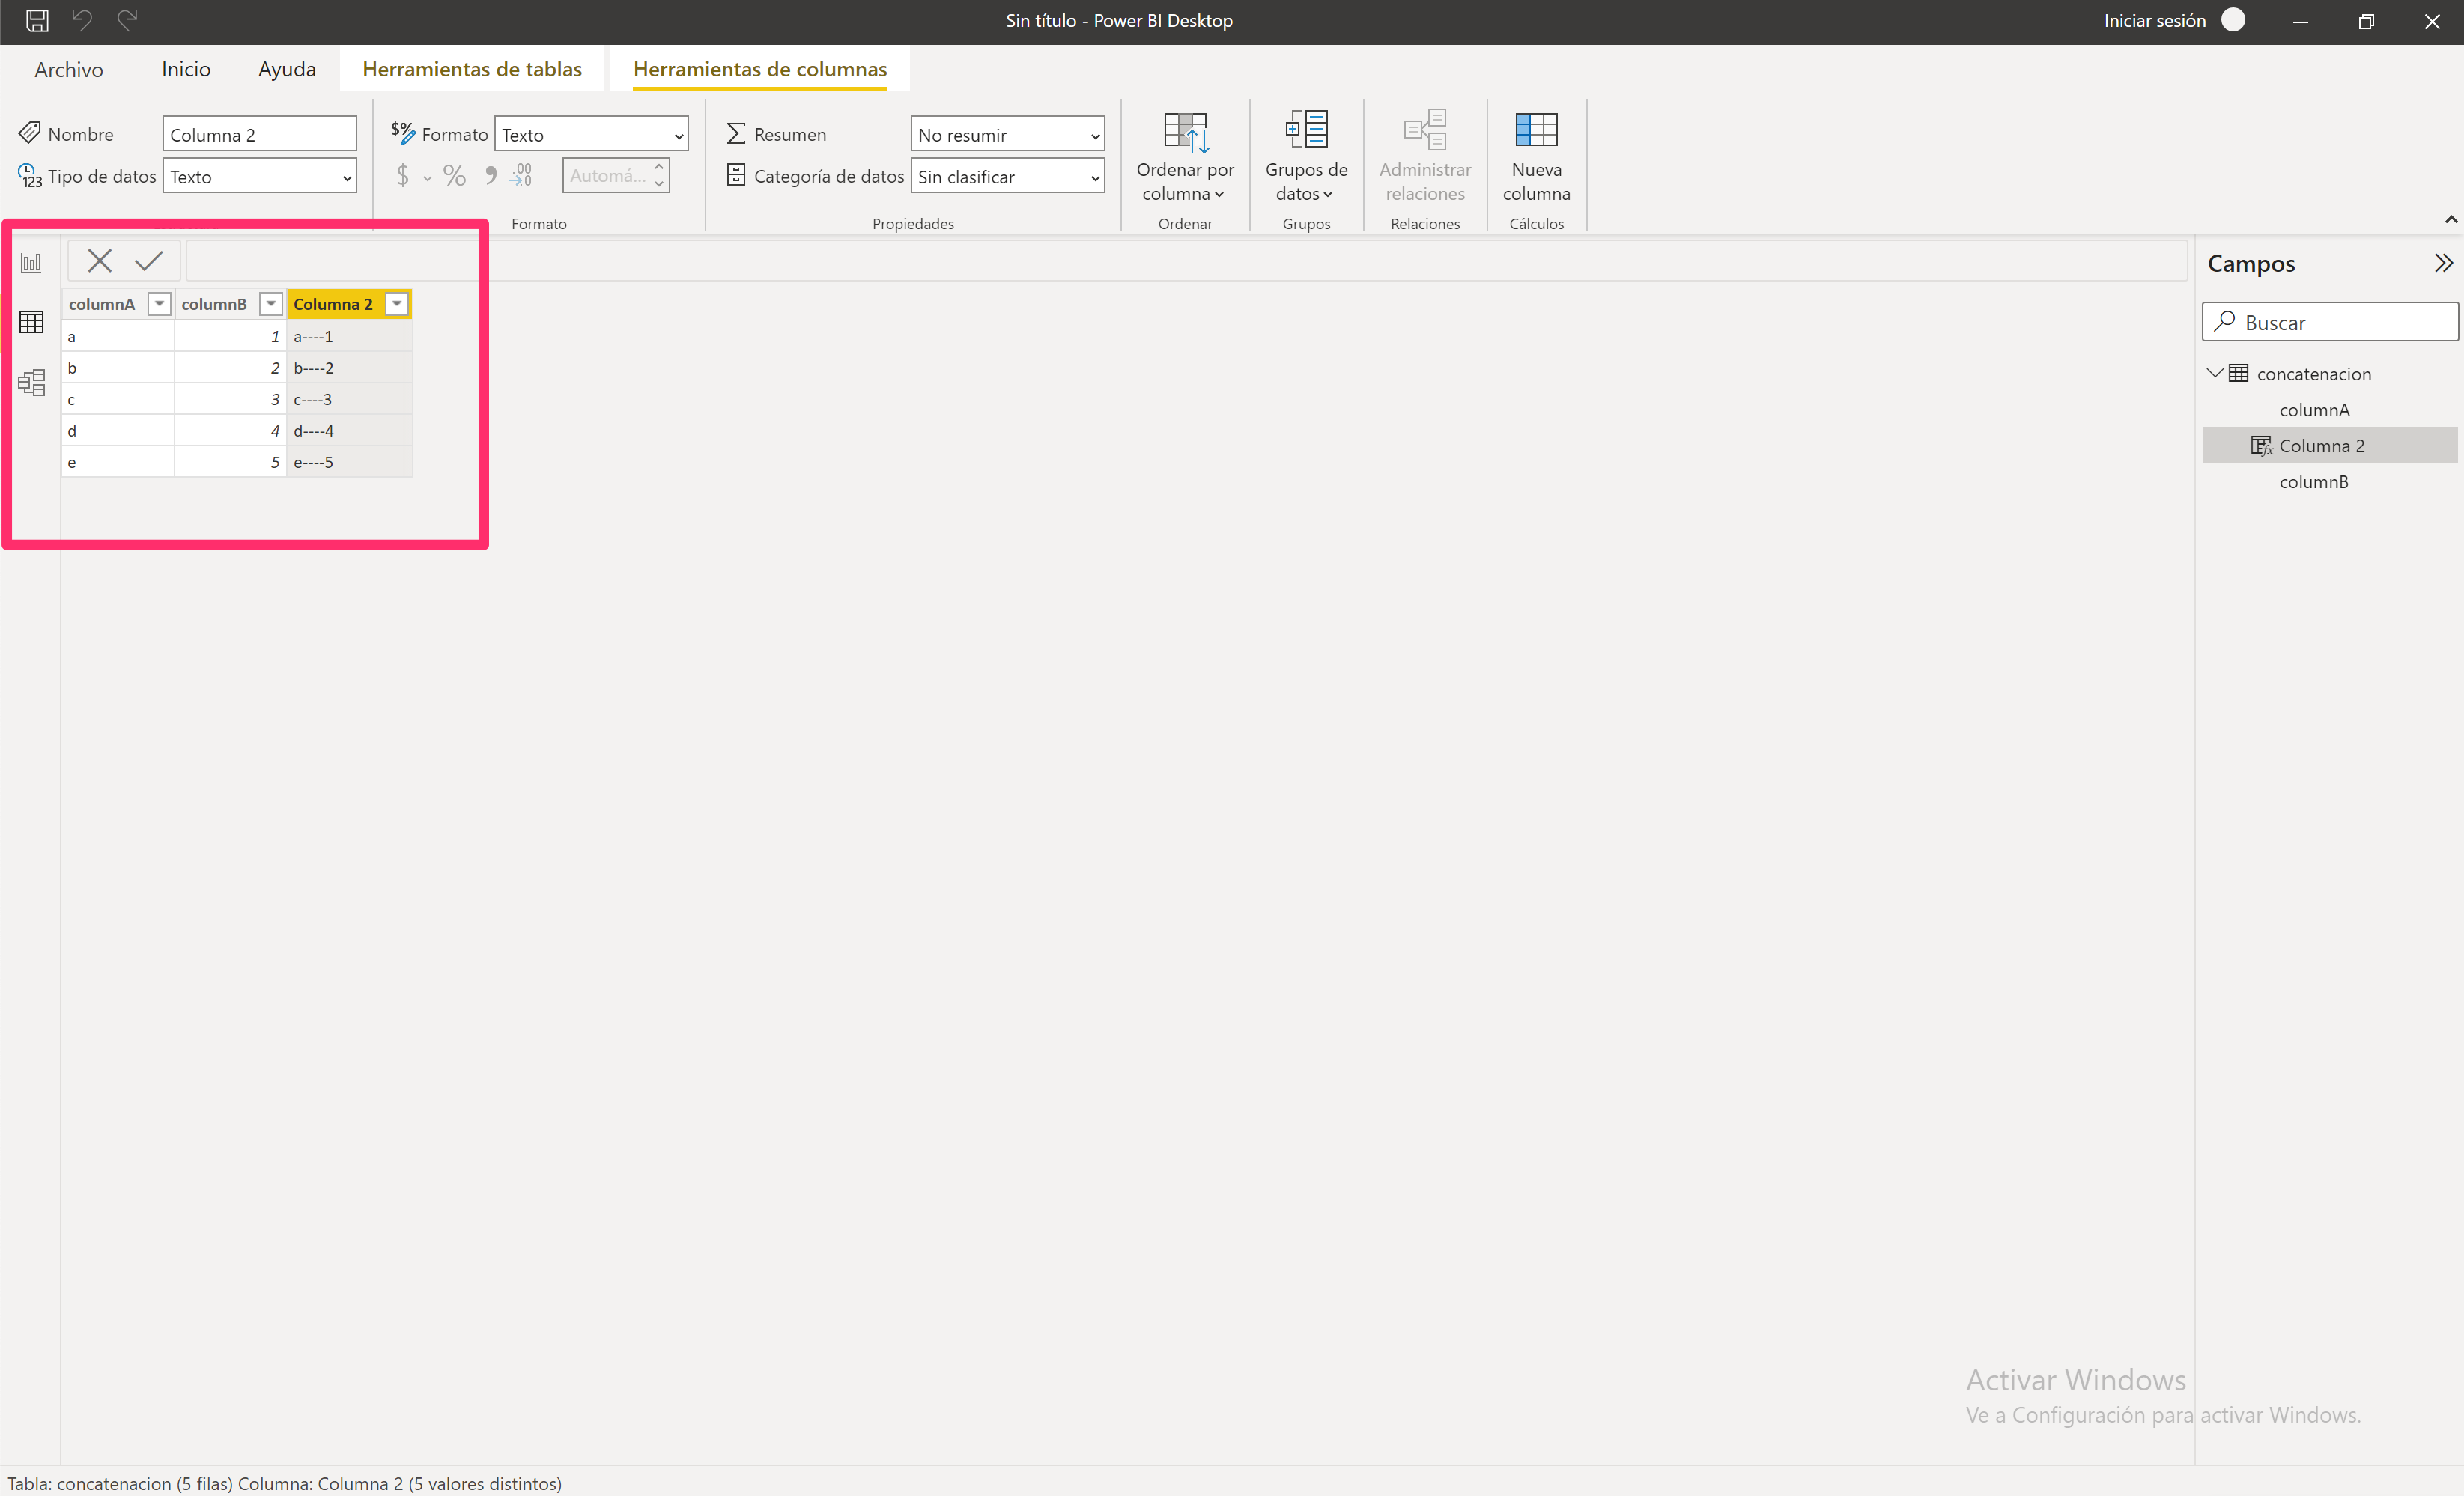
Task: Switch to Inicio tab
Action: pos(186,69)
